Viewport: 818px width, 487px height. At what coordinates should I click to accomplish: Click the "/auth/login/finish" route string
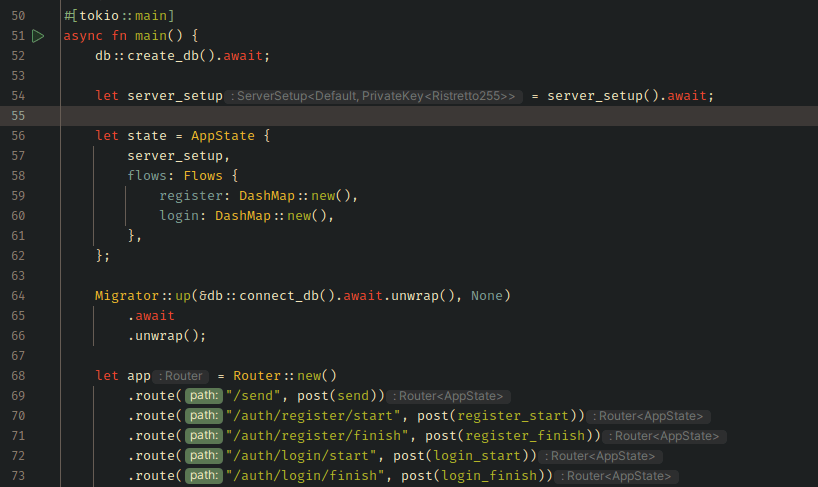tap(305, 476)
